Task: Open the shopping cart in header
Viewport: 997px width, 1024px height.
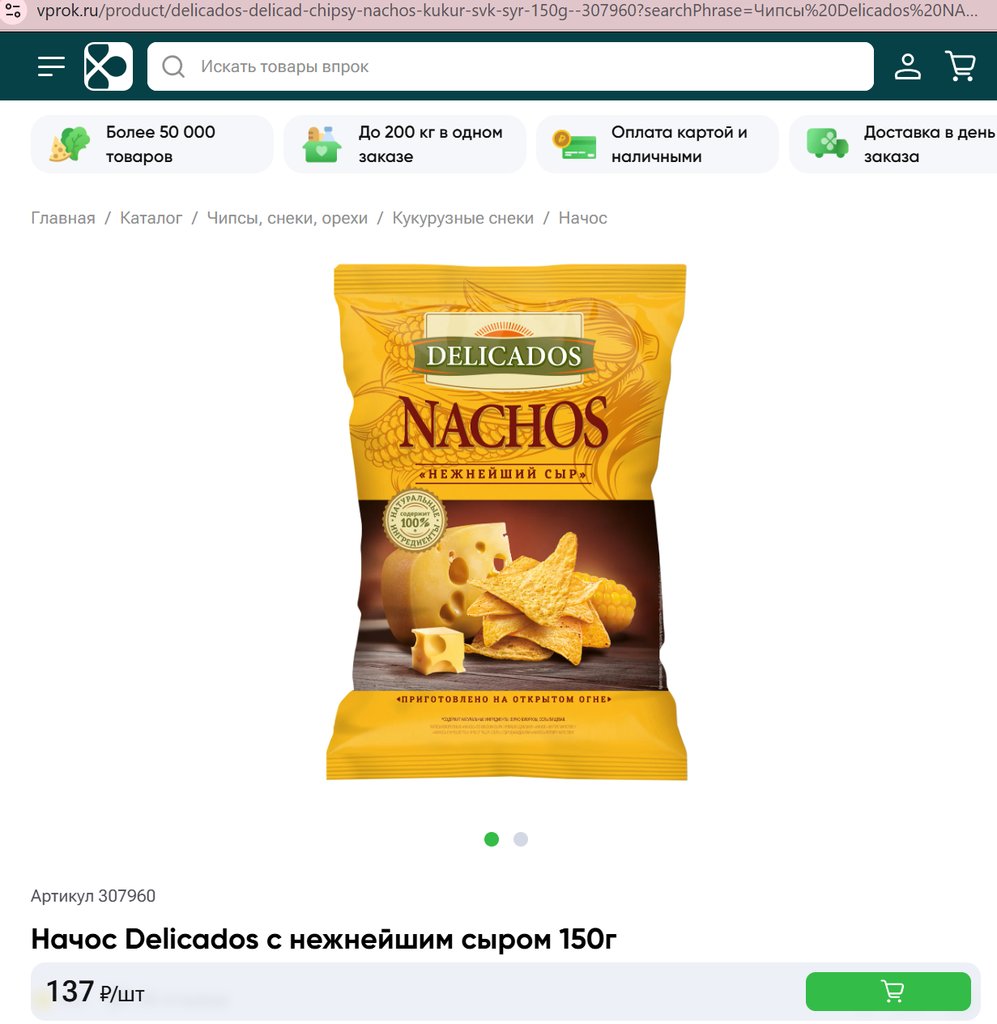Action: 960,66
